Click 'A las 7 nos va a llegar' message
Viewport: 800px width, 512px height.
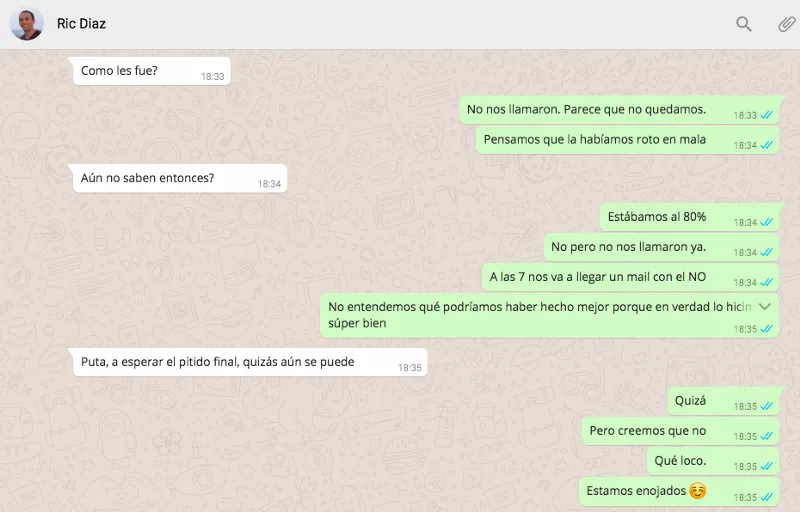tap(630, 277)
